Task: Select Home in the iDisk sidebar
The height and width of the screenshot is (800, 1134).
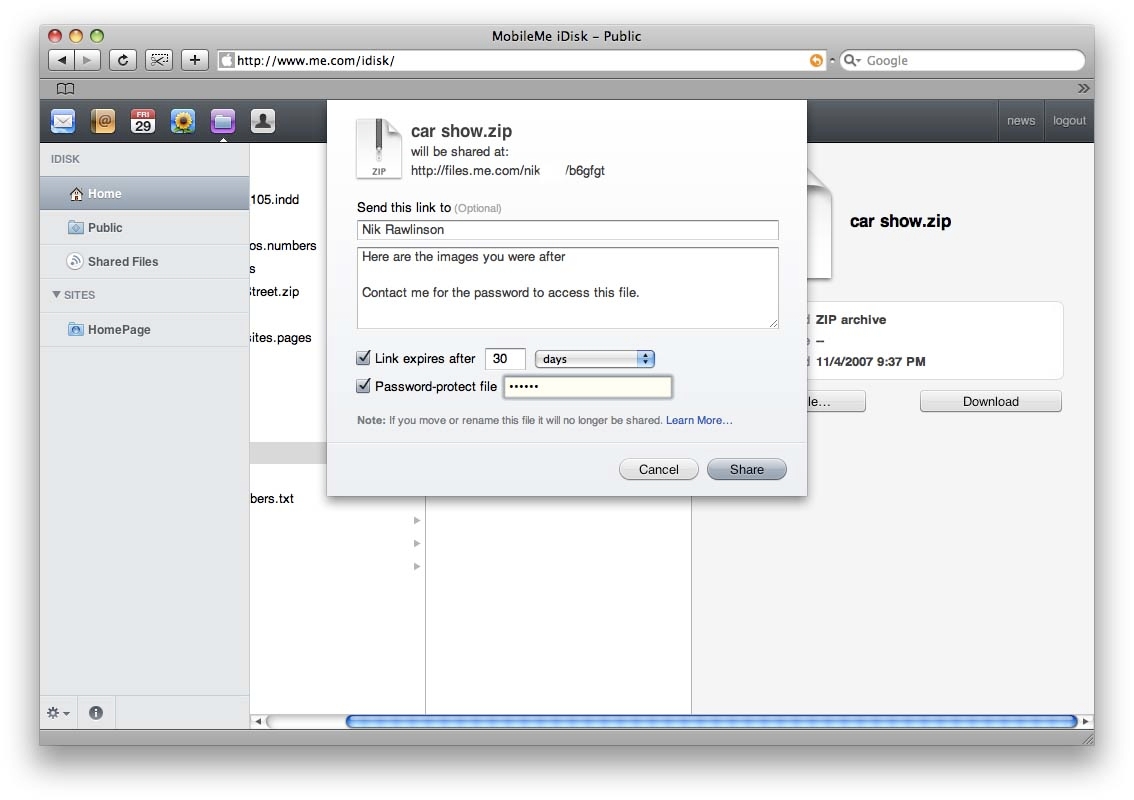Action: pyautogui.click(x=145, y=193)
